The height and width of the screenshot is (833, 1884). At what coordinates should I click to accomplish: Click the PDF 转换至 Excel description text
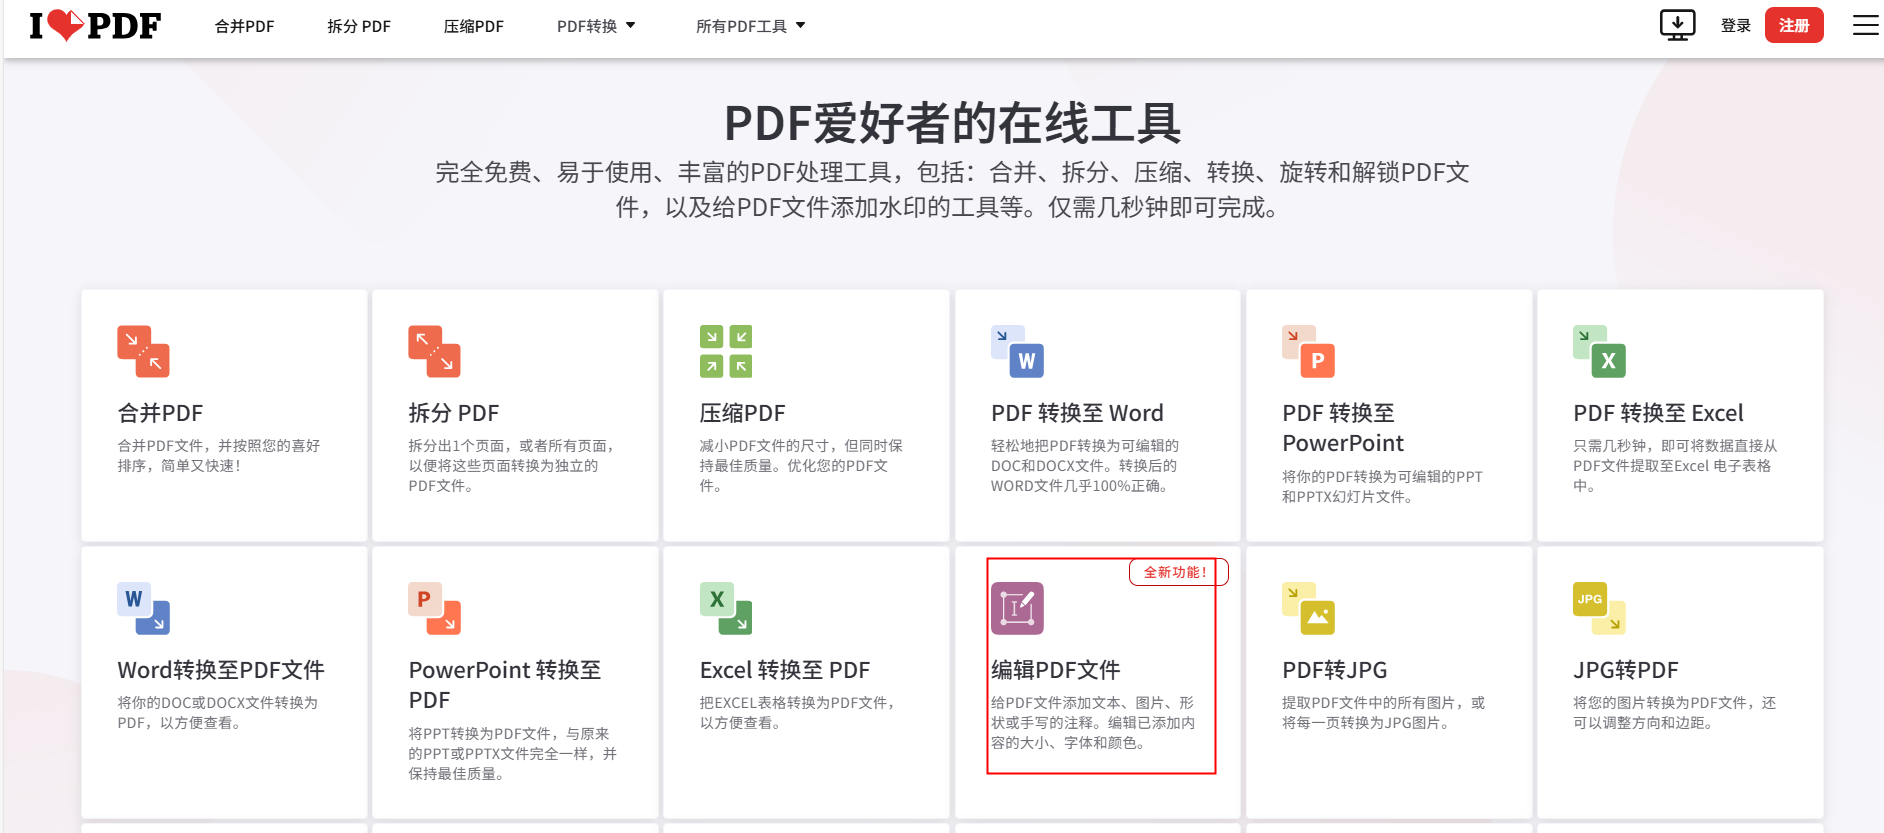click(x=1675, y=466)
